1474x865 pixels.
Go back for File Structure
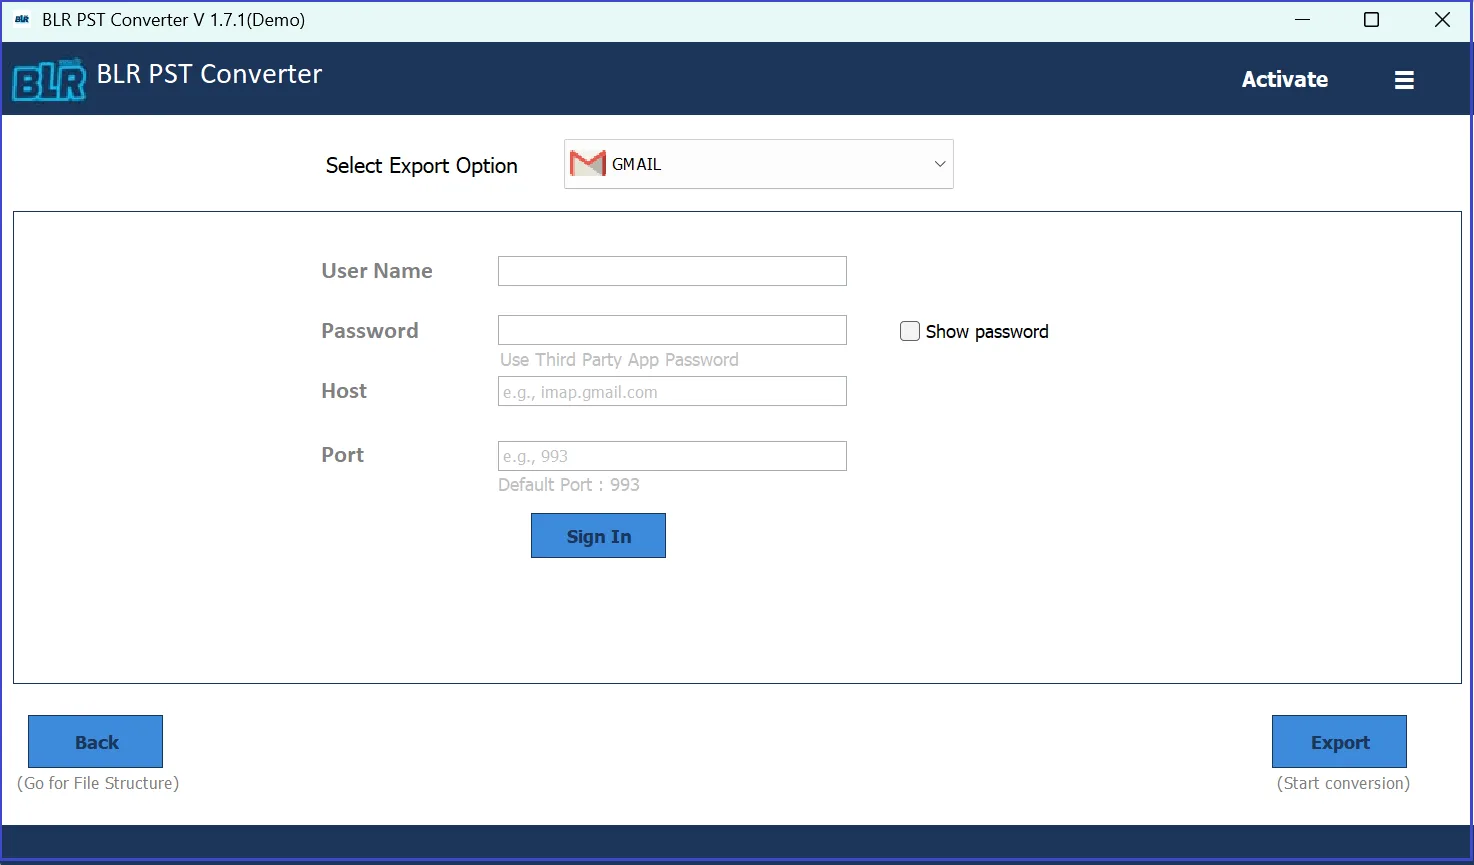click(x=95, y=741)
